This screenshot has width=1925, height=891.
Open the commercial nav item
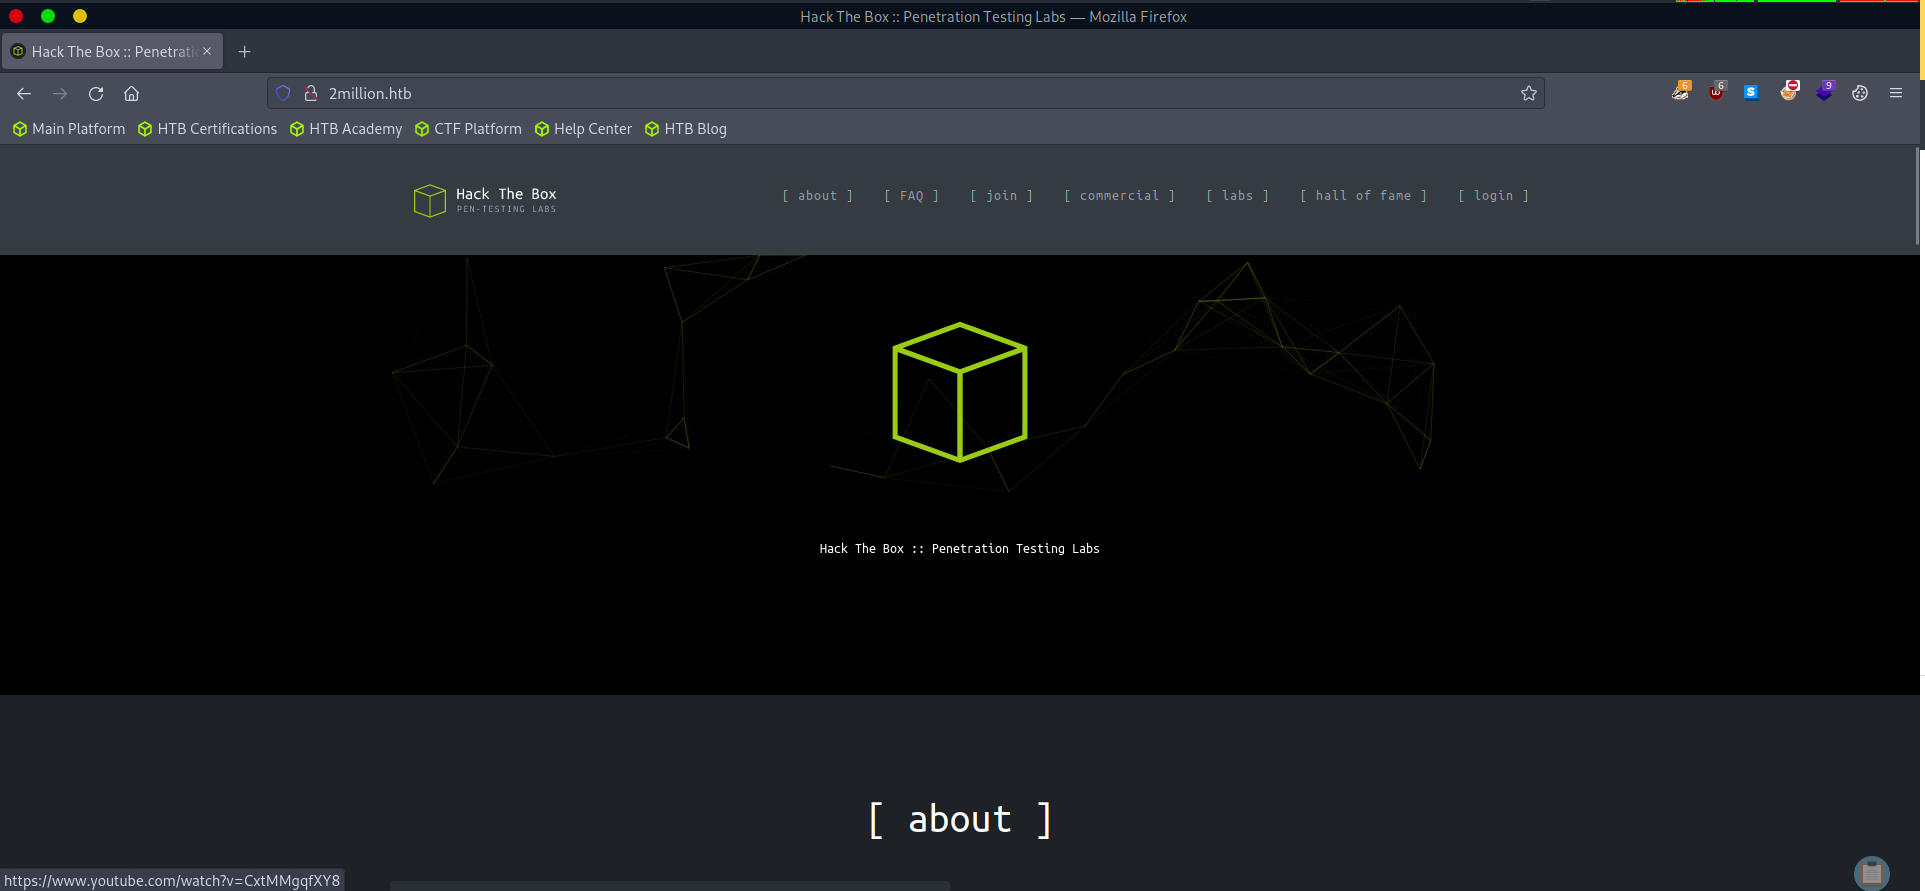tap(1120, 196)
